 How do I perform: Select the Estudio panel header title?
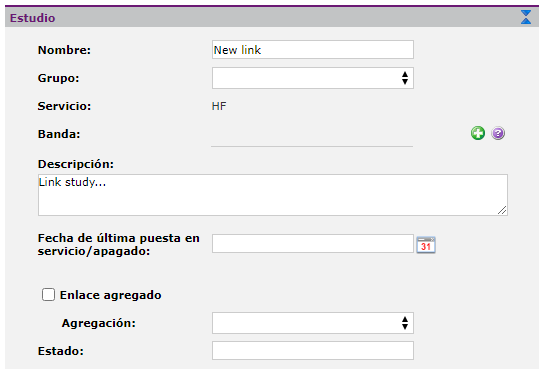click(32, 18)
